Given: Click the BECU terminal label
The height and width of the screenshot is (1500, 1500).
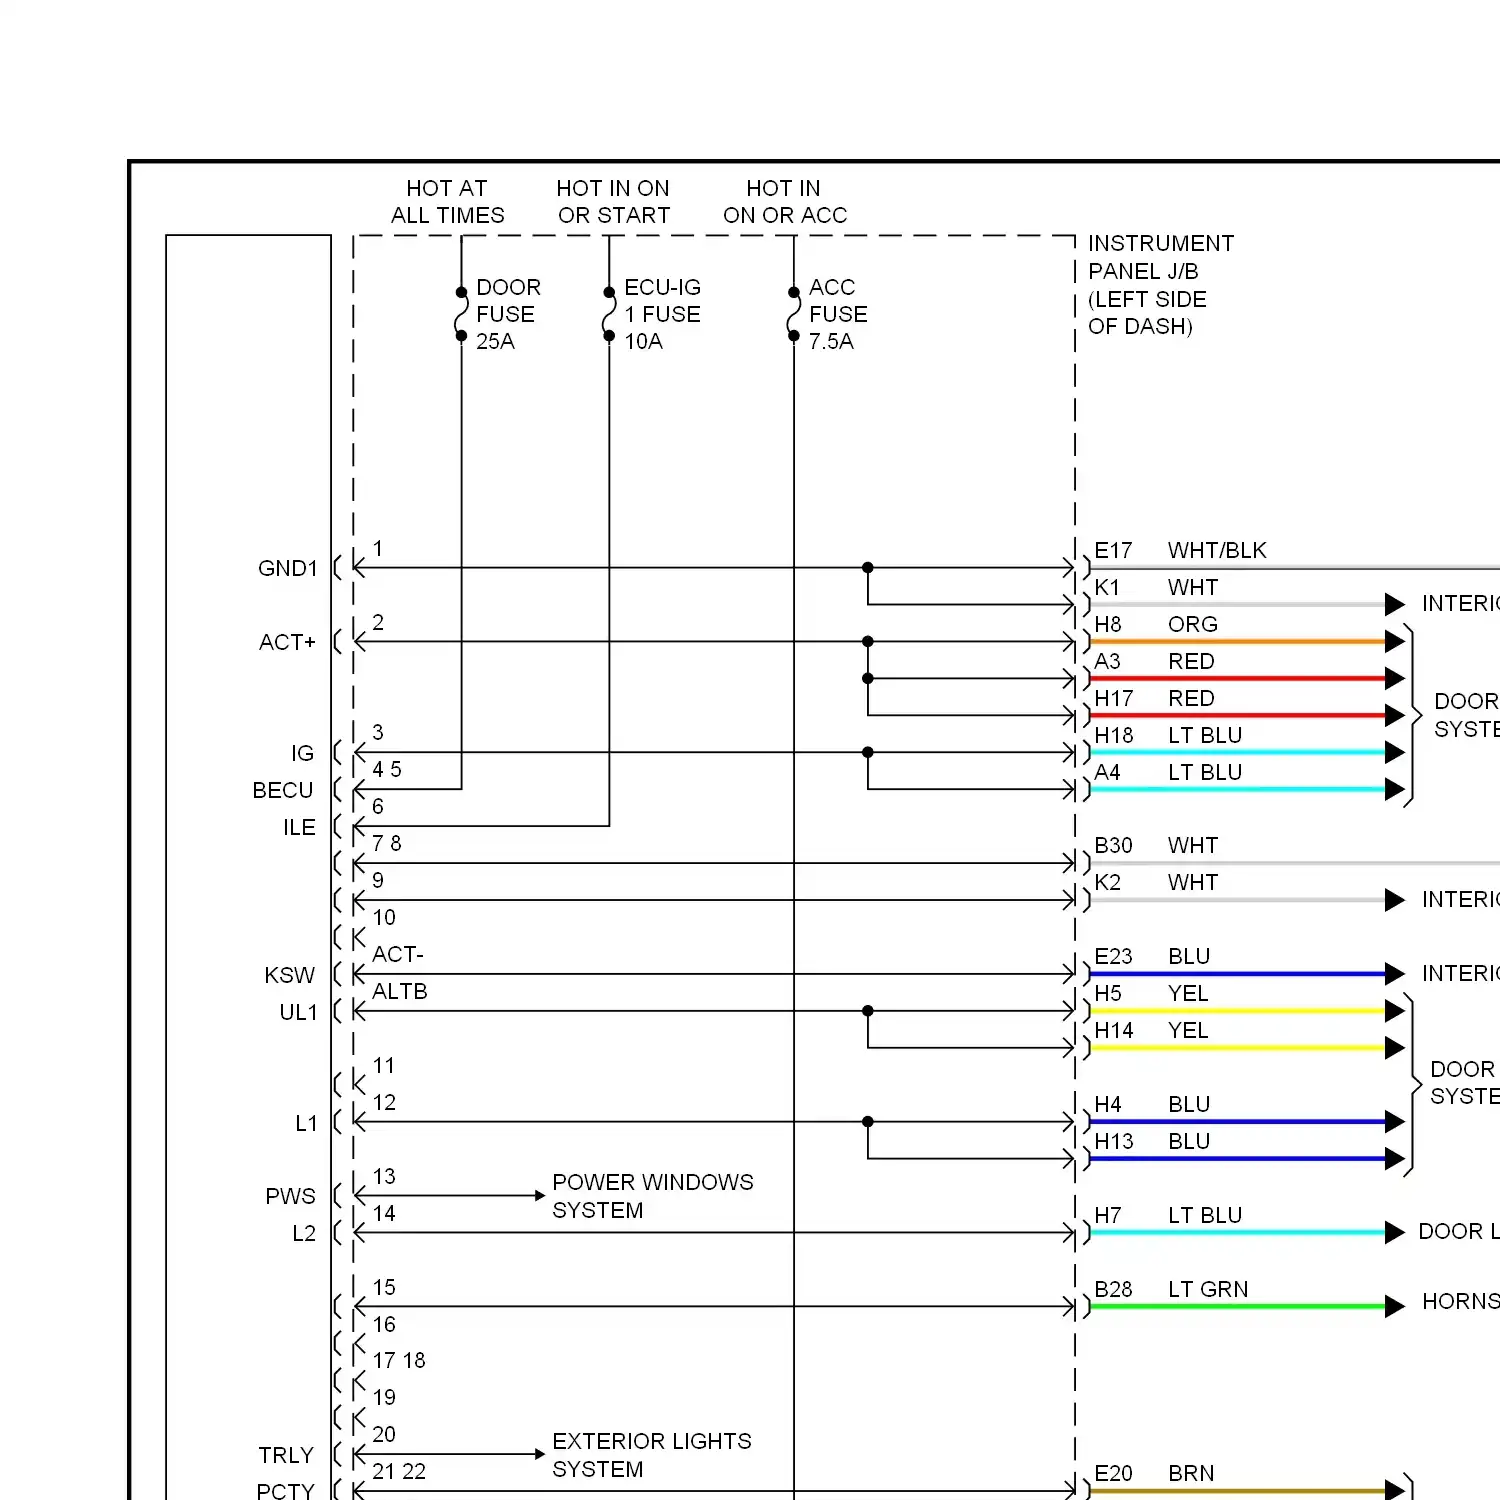Looking at the screenshot, I should pos(282,790).
